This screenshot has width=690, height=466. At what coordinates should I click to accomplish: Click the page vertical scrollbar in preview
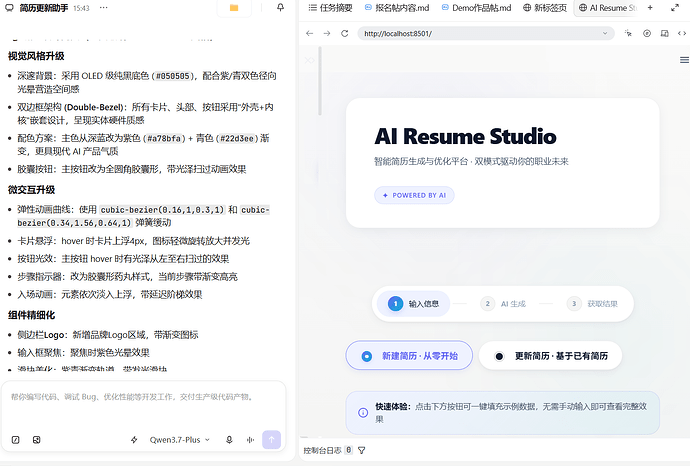320,81
